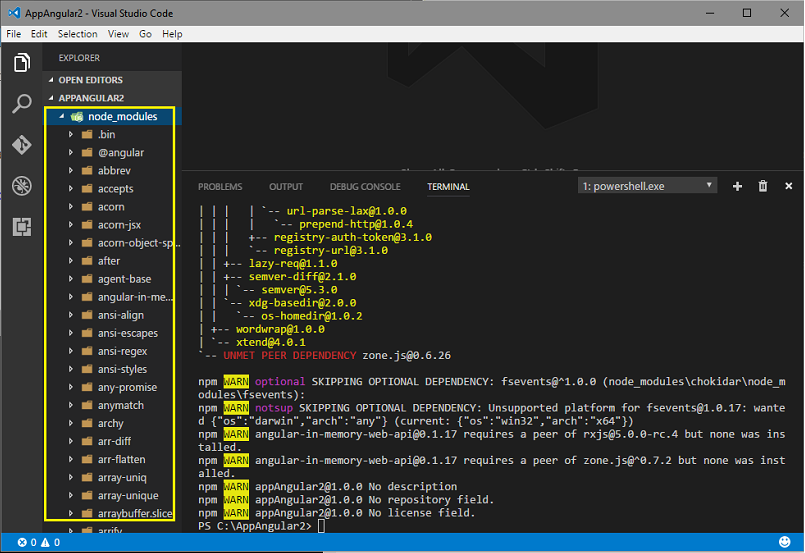This screenshot has height=553, width=805.
Task: Click the after folder icon
Action: tap(87, 261)
